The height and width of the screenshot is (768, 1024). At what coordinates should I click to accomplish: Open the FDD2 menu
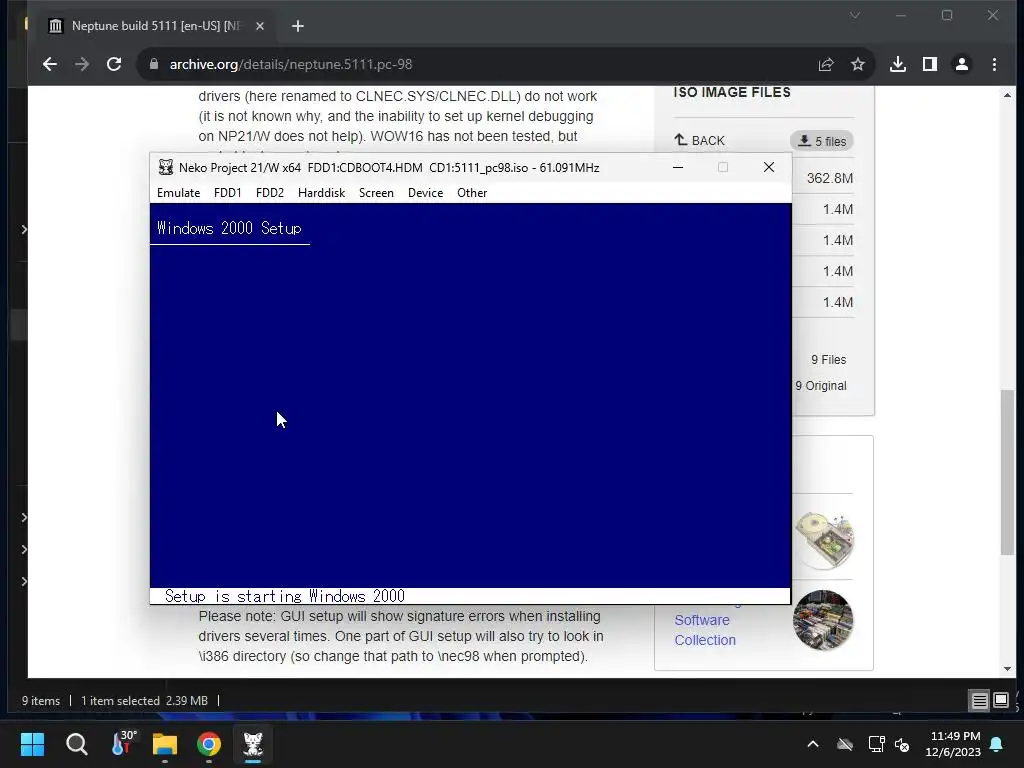click(270, 193)
